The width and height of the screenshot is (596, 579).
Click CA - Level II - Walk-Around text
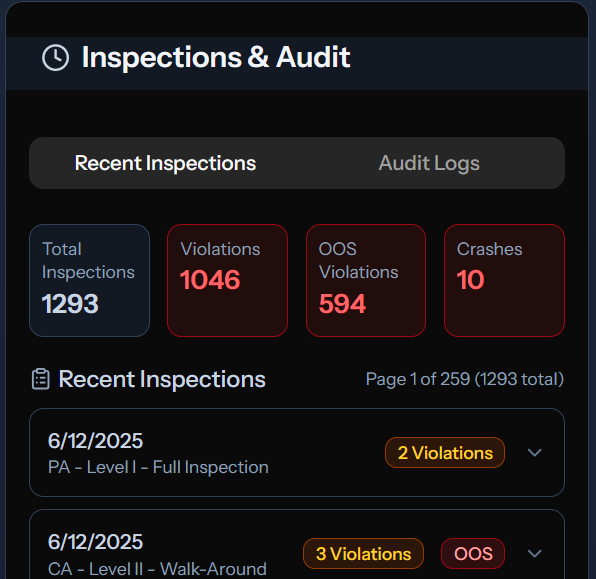pos(157,569)
